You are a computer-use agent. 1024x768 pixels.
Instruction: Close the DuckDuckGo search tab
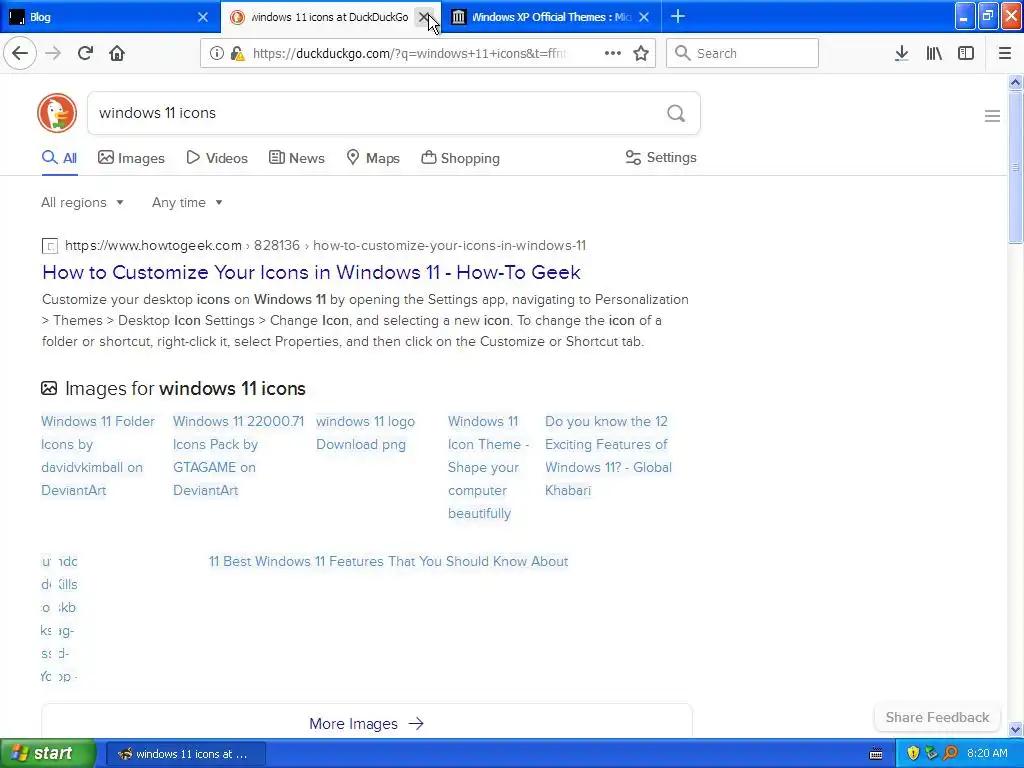pos(424,17)
